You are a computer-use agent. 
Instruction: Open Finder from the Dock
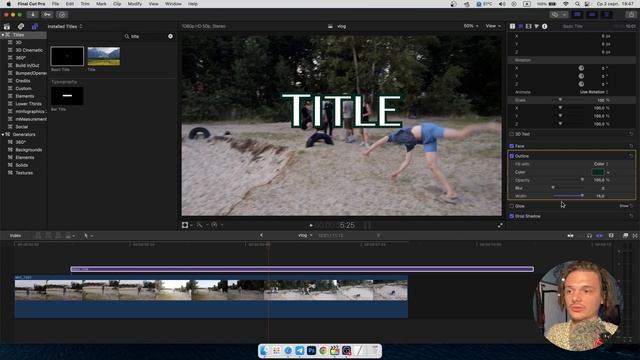coord(264,351)
